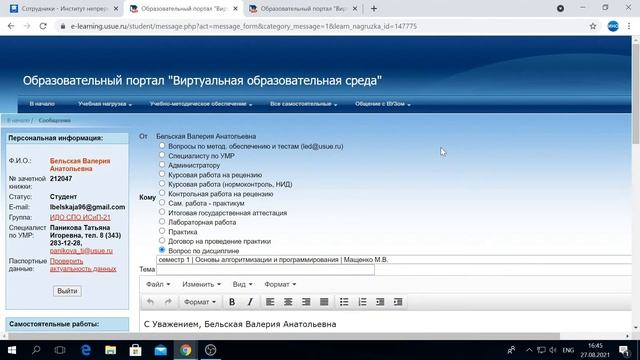Open 'Проверить актуальность данных' link
640x360 pixels.
pyautogui.click(x=83, y=265)
